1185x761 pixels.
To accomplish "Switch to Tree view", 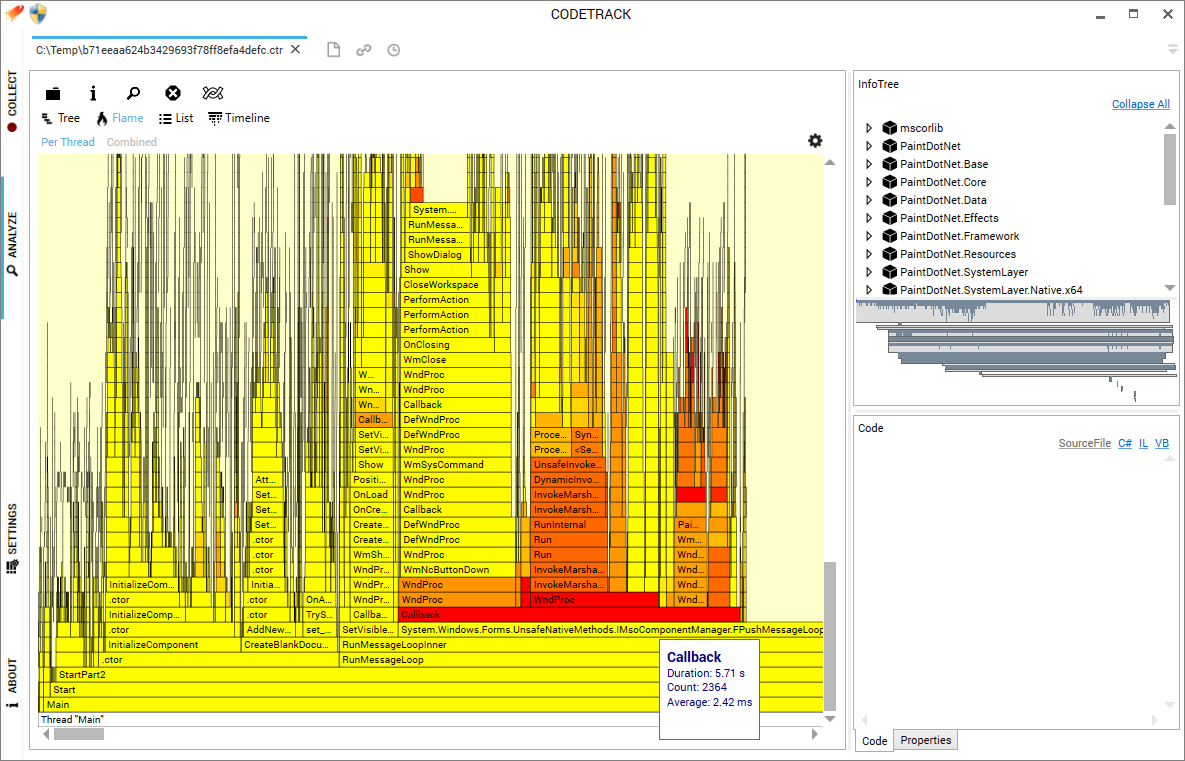I will point(60,118).
